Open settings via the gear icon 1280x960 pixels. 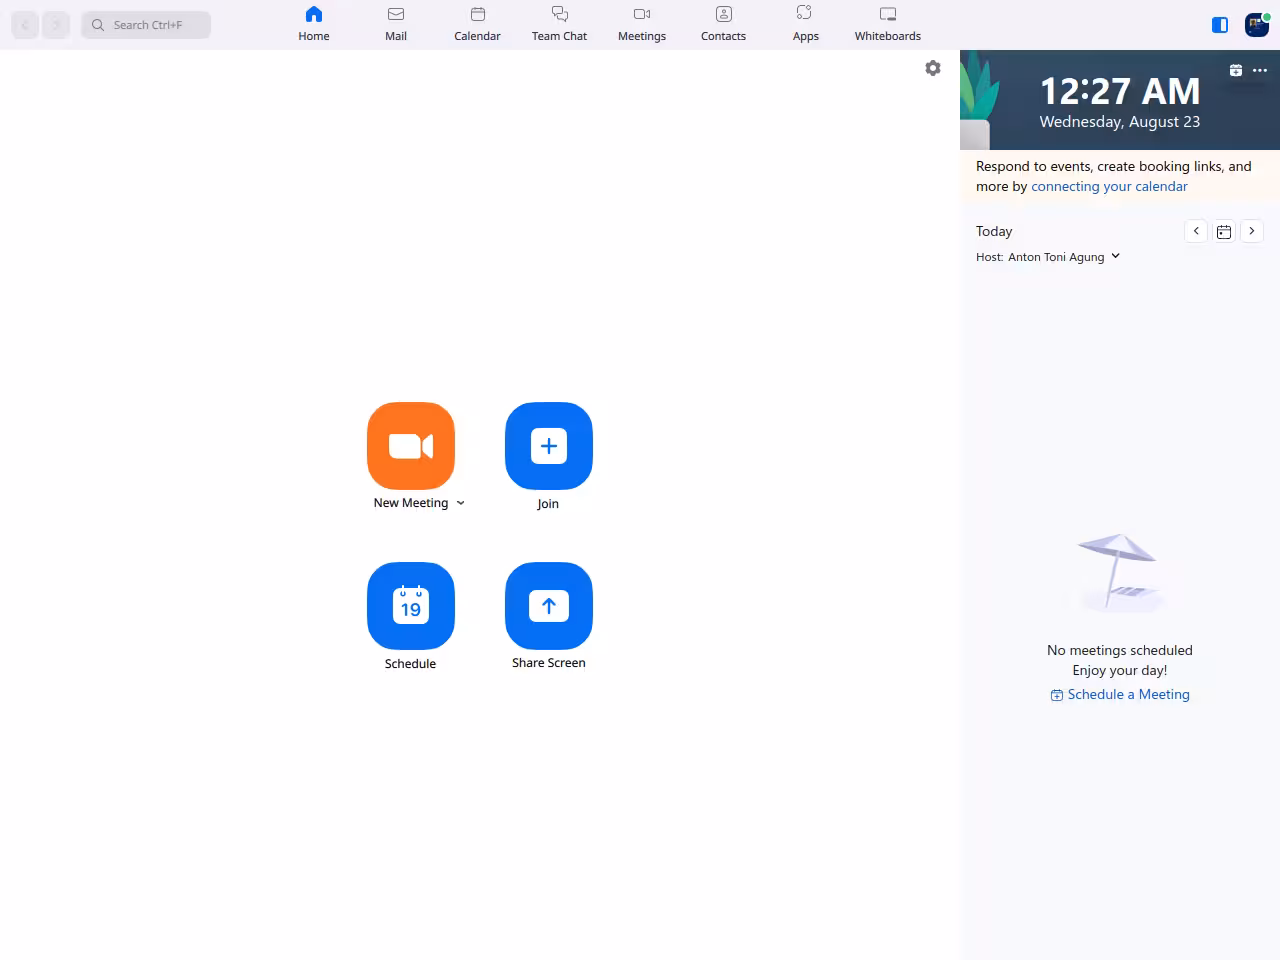(933, 68)
